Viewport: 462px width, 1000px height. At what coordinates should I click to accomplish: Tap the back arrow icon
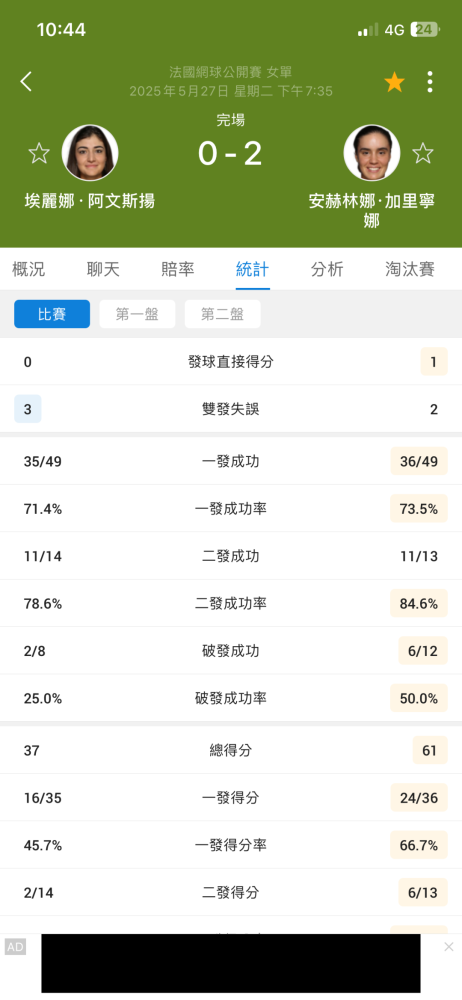pyautogui.click(x=26, y=82)
